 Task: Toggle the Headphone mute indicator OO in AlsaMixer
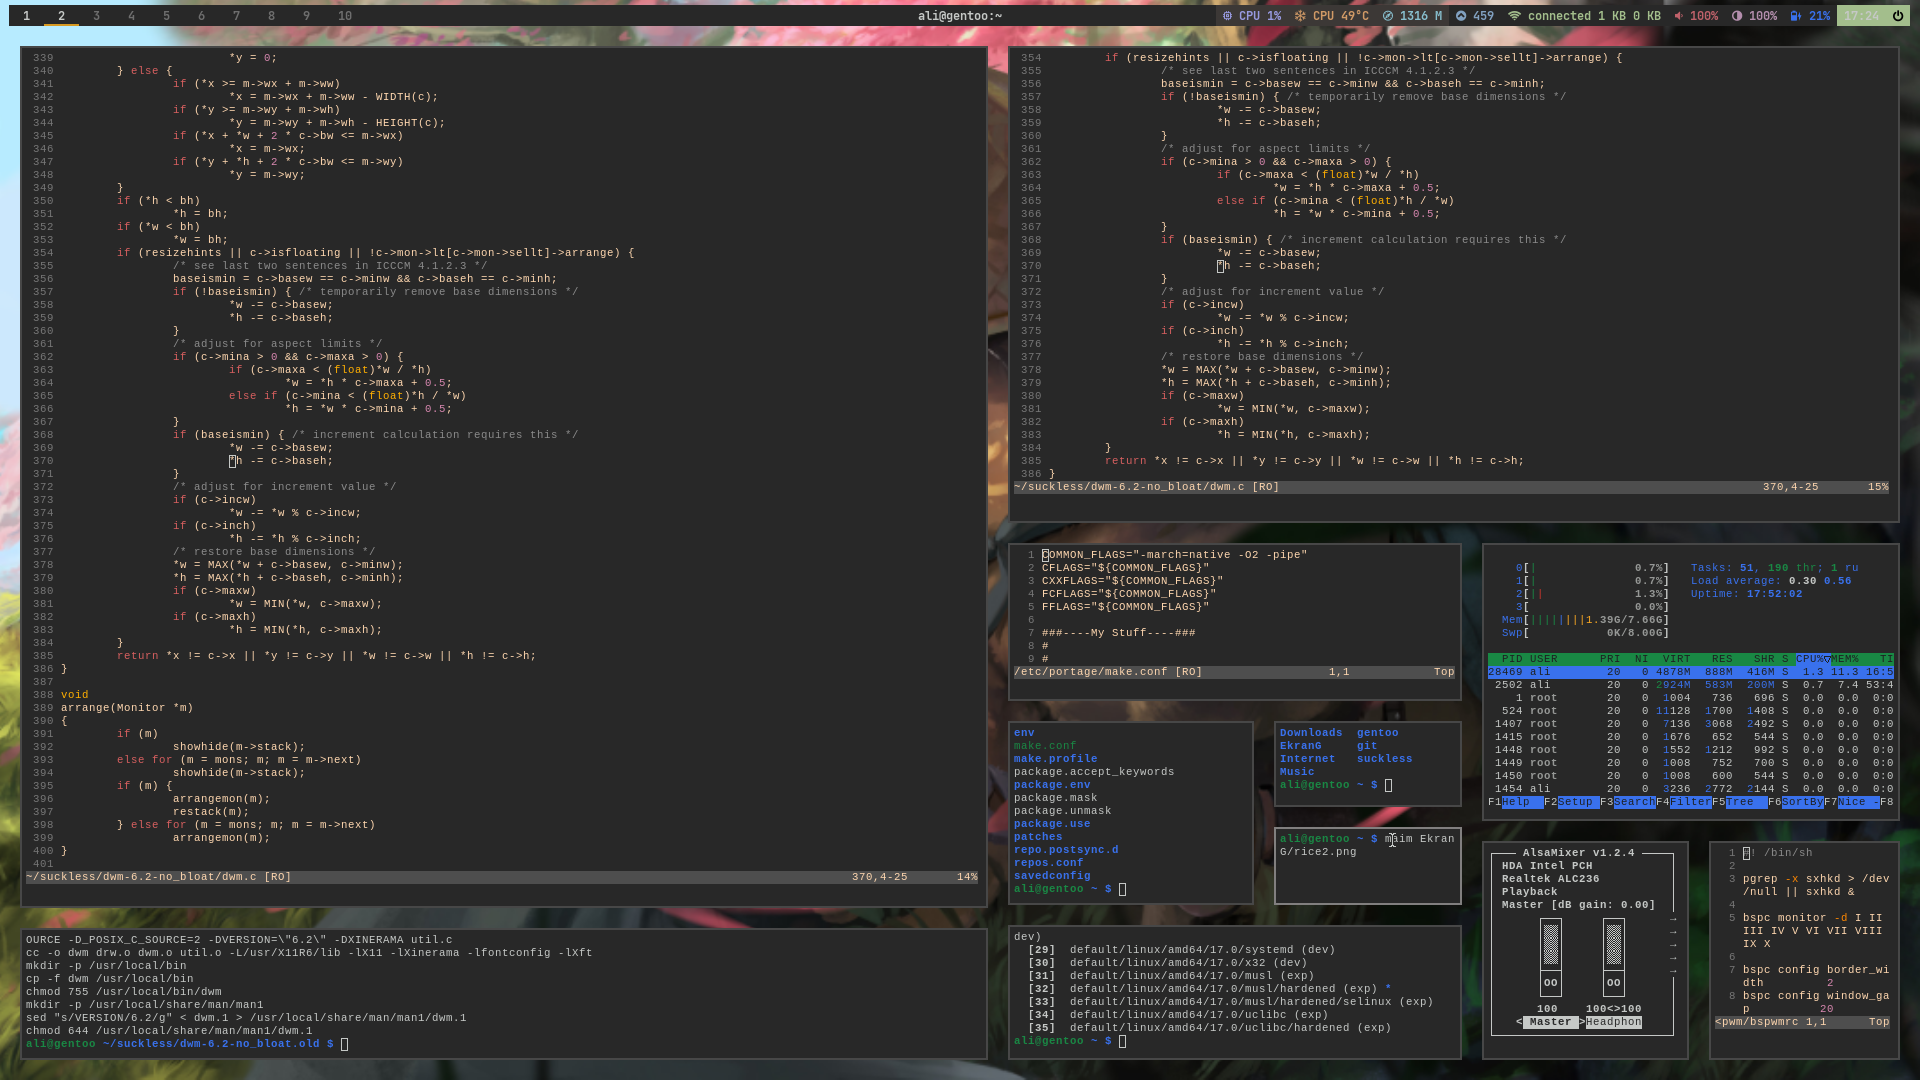point(1614,983)
